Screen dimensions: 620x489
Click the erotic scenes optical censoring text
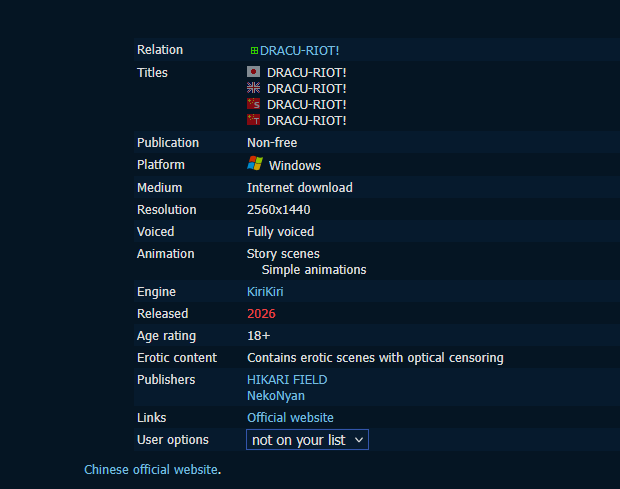pyautogui.click(x=375, y=358)
